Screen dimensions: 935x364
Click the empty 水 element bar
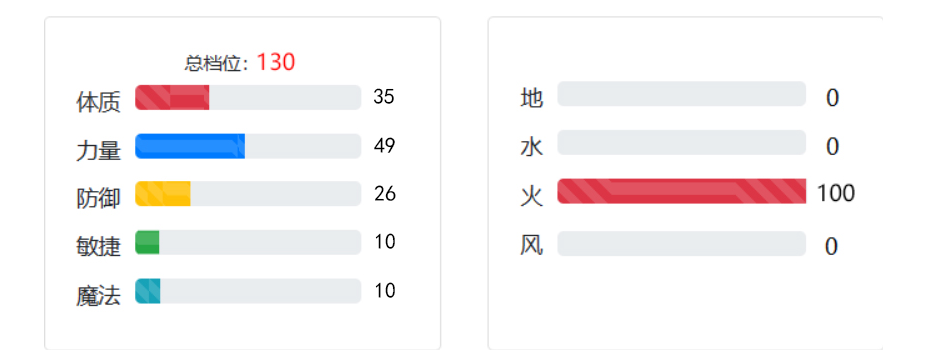click(682, 143)
